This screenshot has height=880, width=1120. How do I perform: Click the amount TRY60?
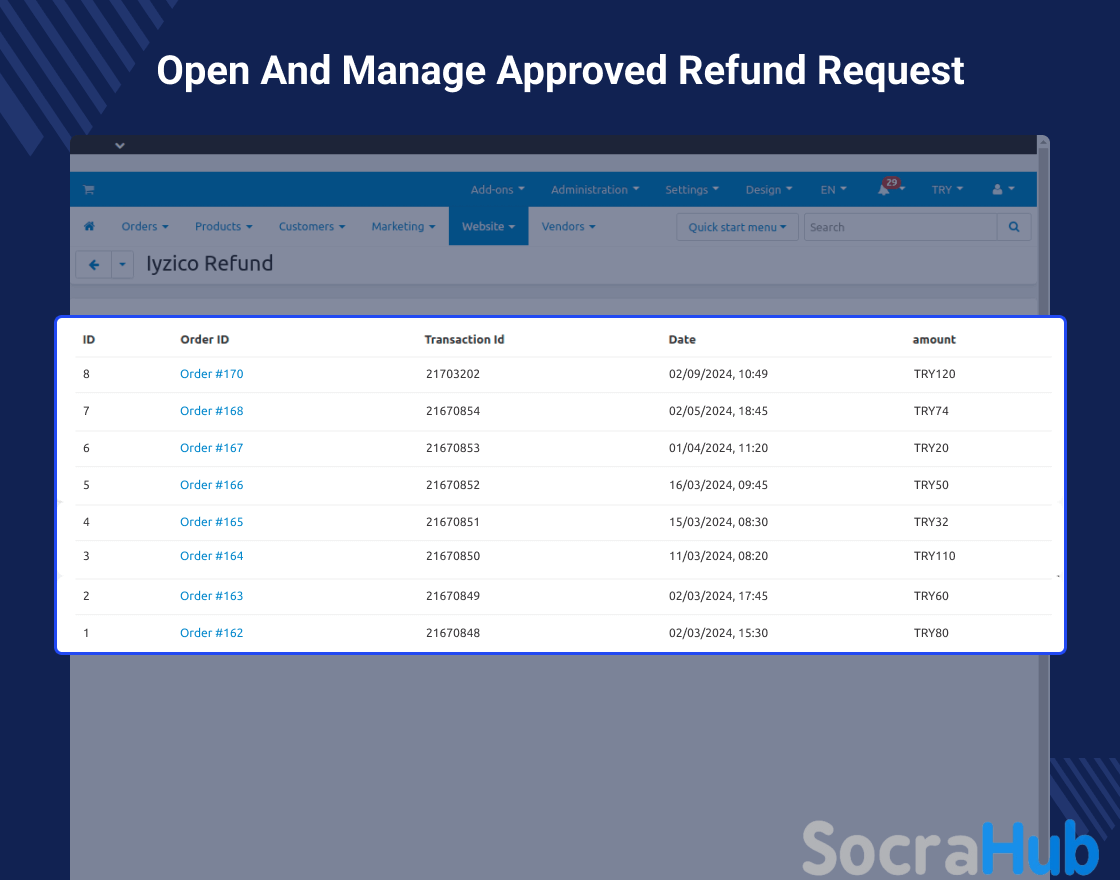931,596
